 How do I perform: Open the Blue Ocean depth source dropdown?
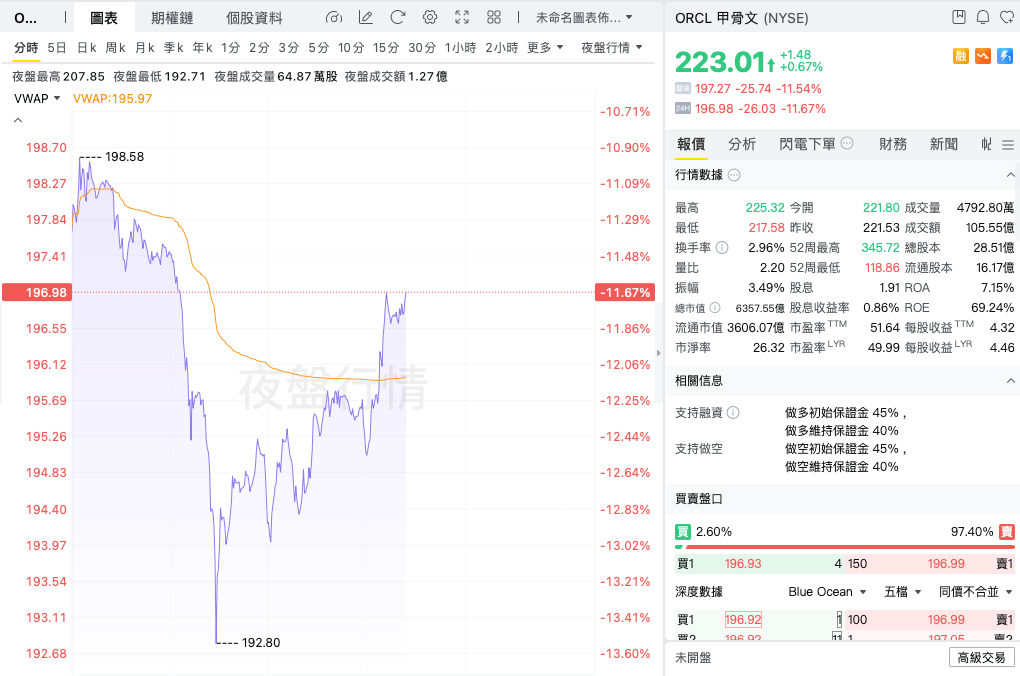(827, 592)
